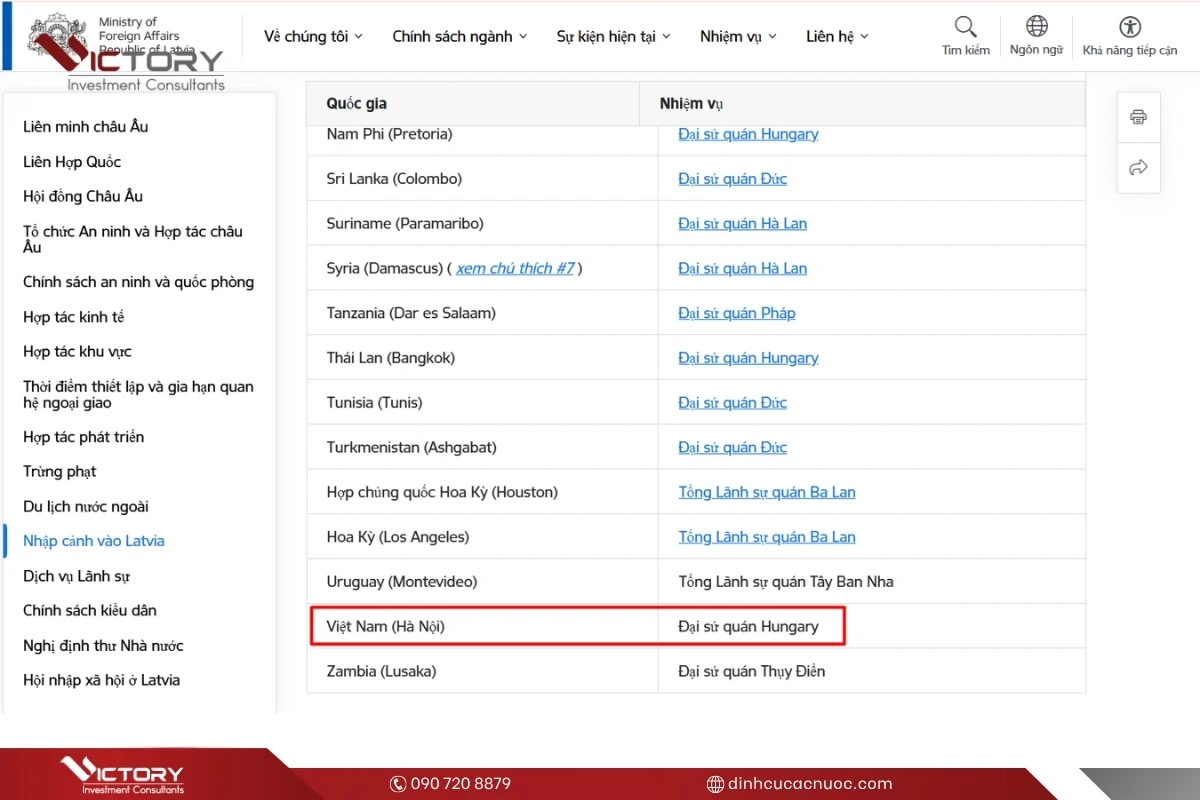Open Đại sứ quán Hà Lan link for Syria
Image resolution: width=1200 pixels, height=800 pixels.
point(742,268)
